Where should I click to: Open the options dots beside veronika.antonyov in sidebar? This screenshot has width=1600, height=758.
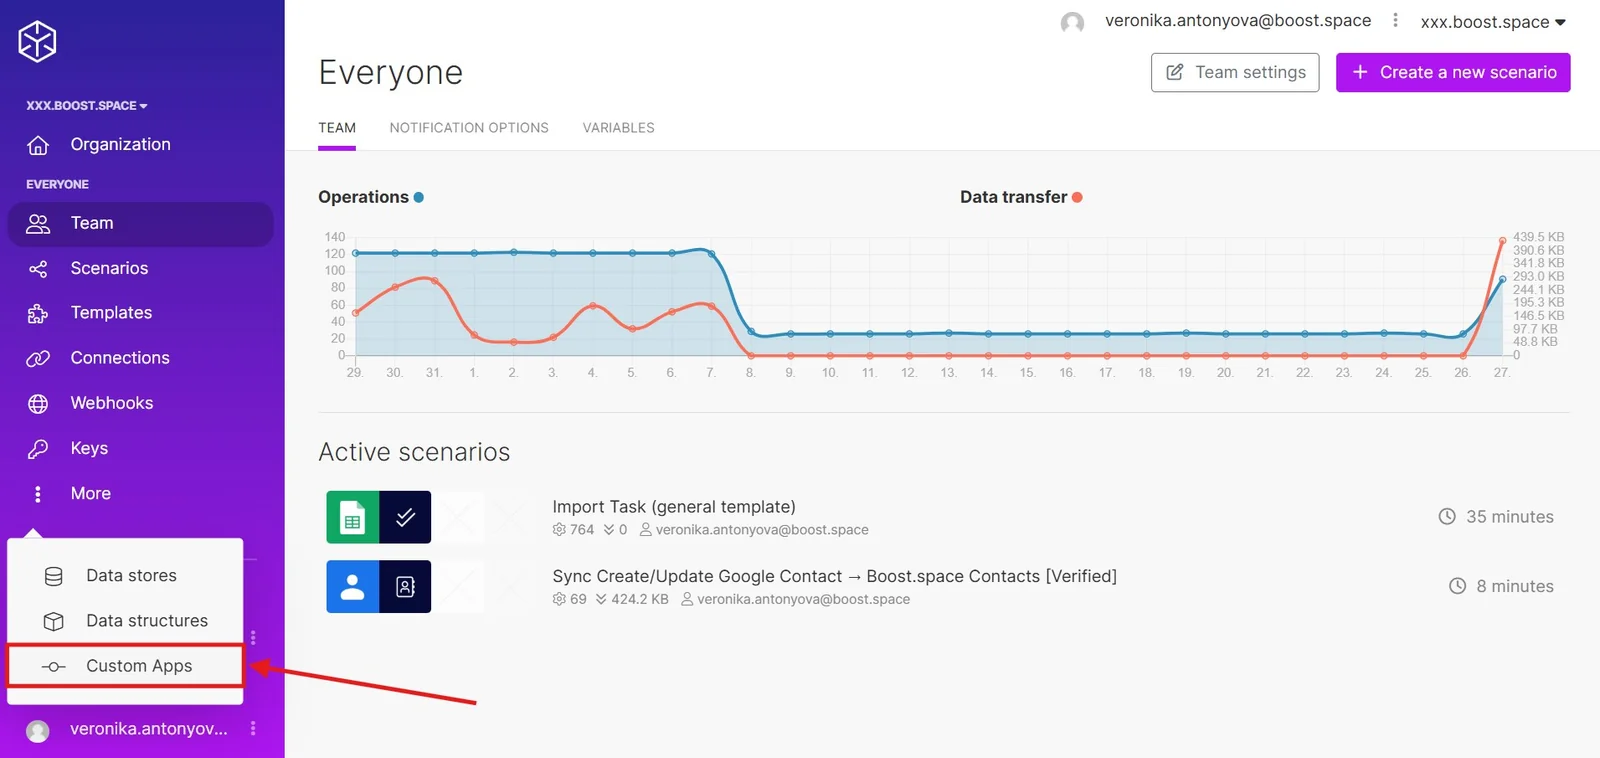point(253,728)
